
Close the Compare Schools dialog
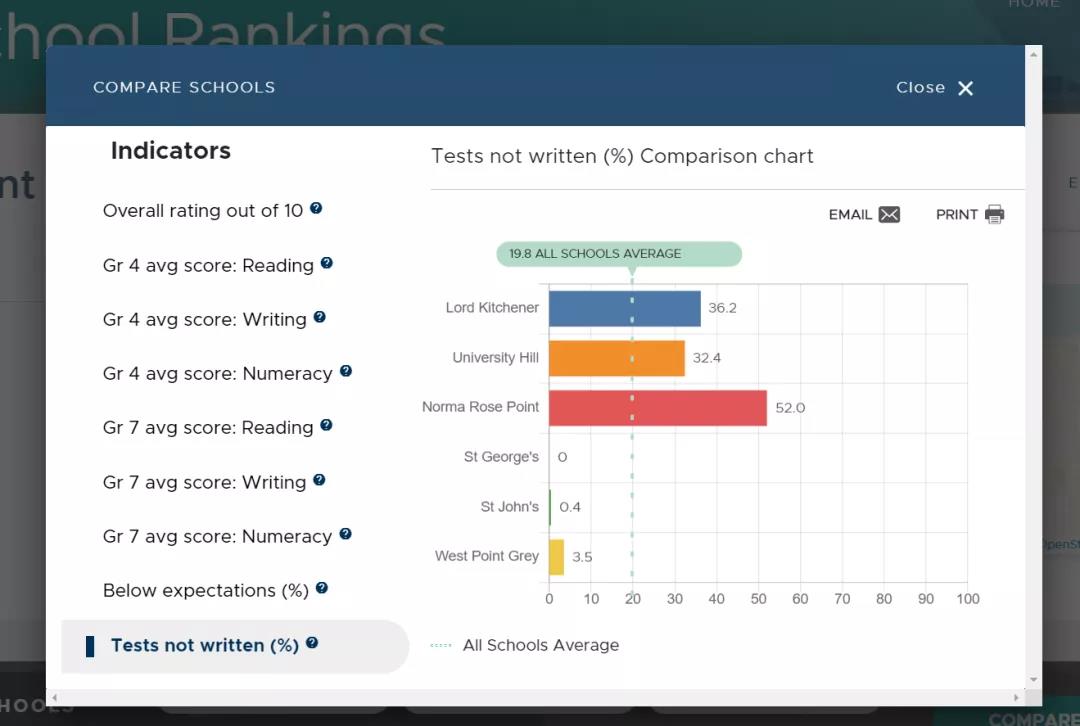pos(935,88)
